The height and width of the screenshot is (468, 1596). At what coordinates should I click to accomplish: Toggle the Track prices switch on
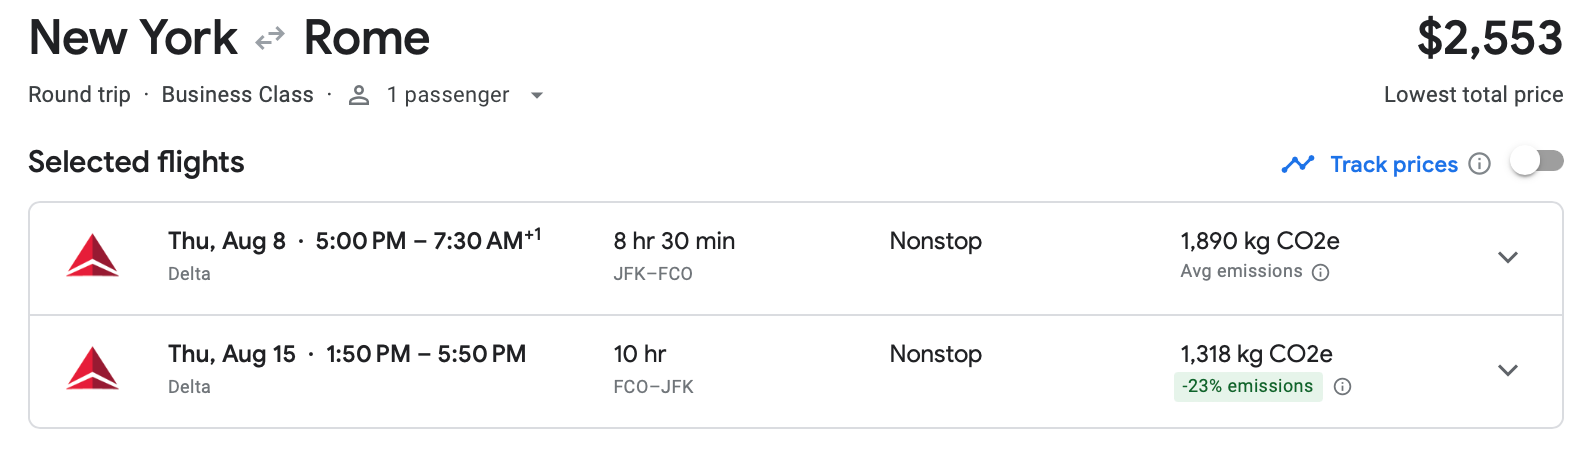point(1537,161)
